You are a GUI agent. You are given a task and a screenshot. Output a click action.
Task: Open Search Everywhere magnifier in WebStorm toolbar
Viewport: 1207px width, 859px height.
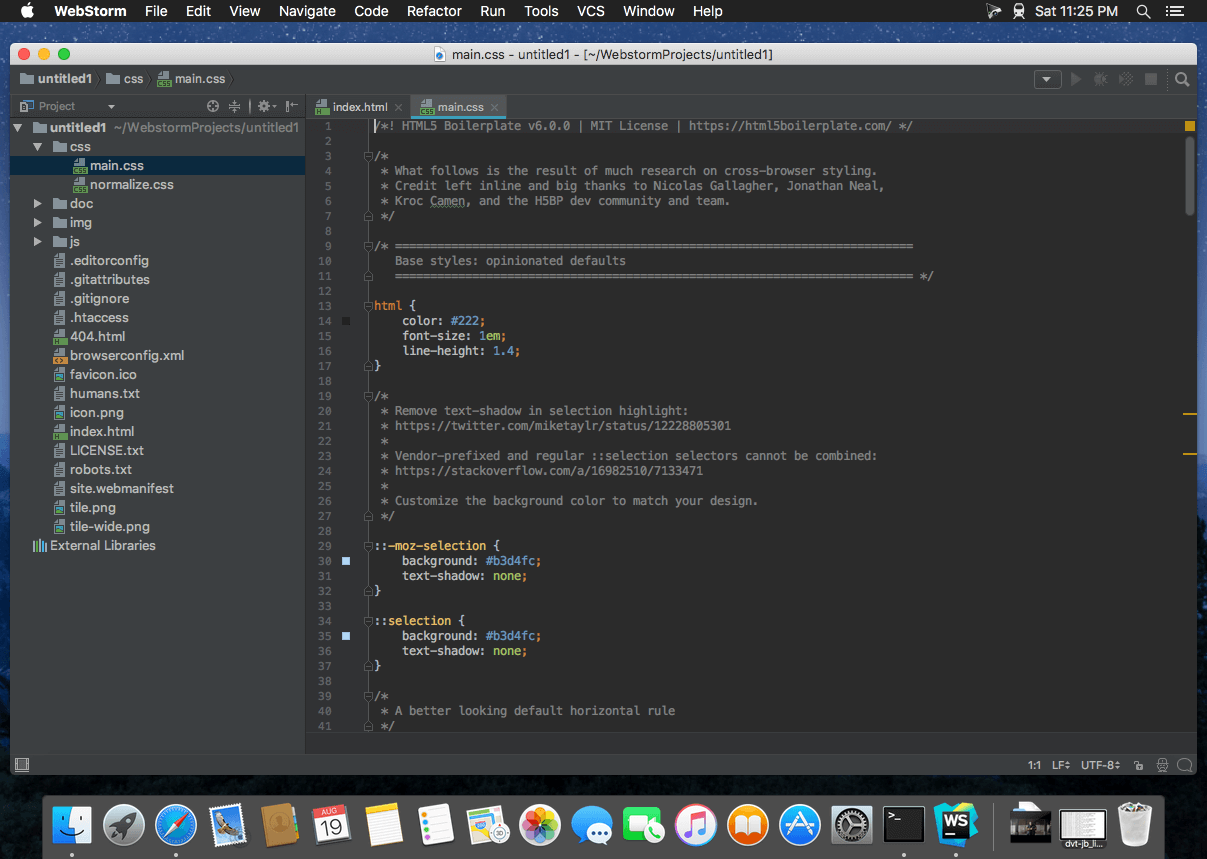[1182, 79]
